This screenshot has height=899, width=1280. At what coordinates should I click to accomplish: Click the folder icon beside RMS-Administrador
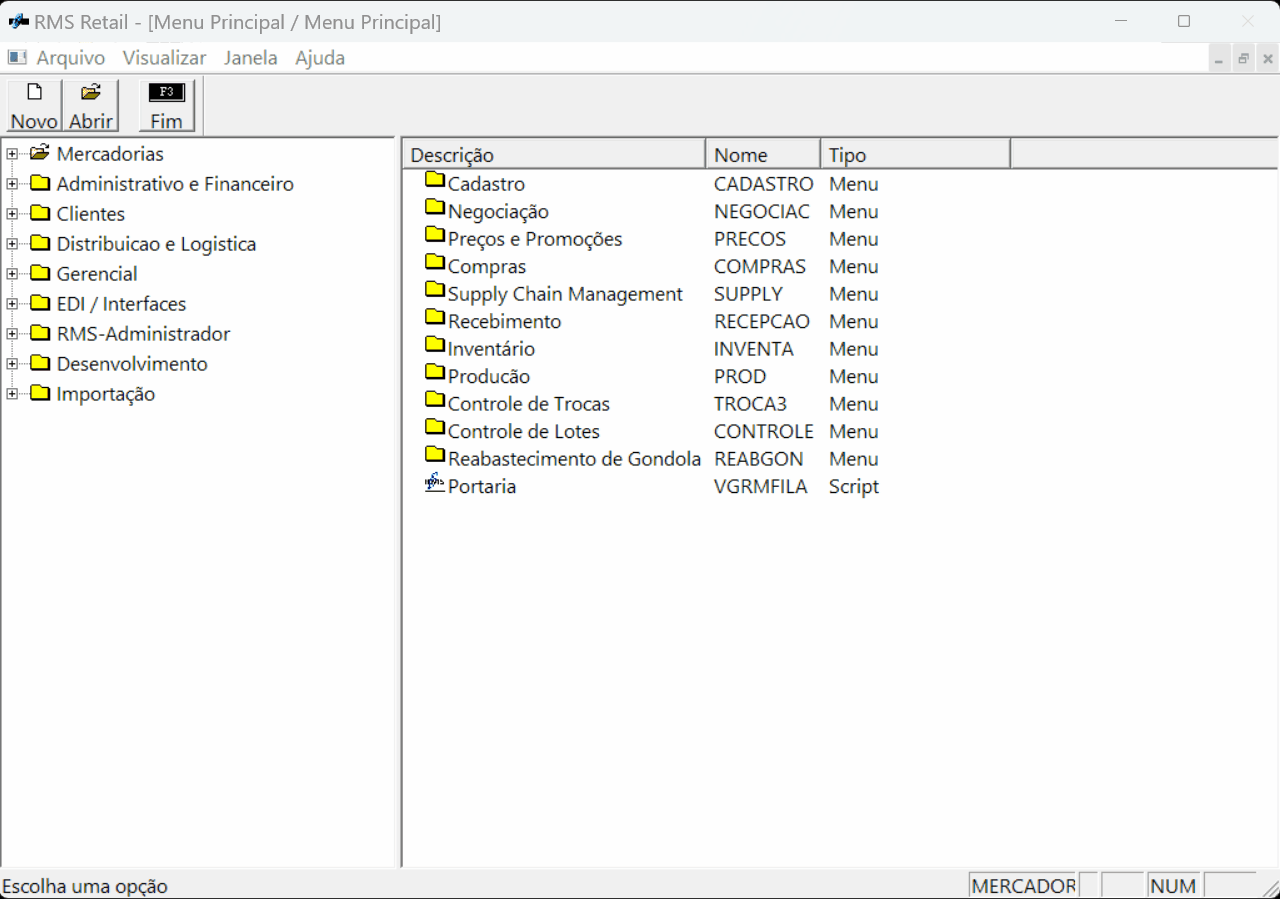pos(40,333)
